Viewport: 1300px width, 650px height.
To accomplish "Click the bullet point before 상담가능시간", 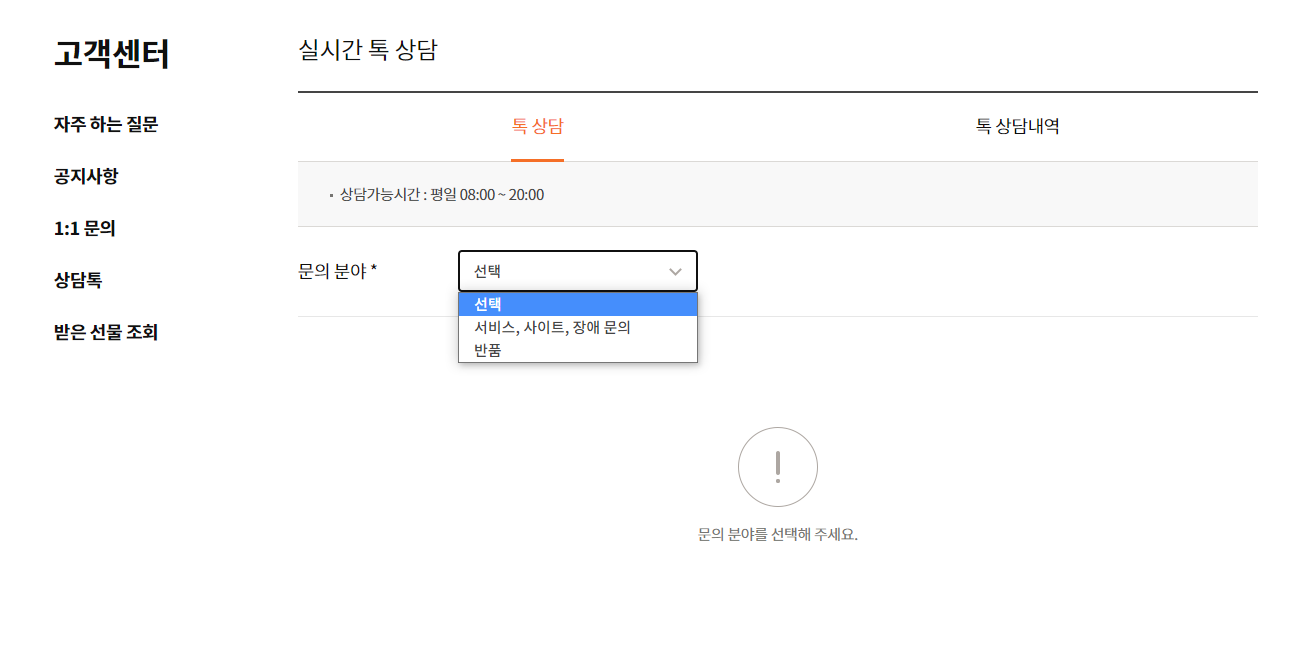I will [x=331, y=195].
